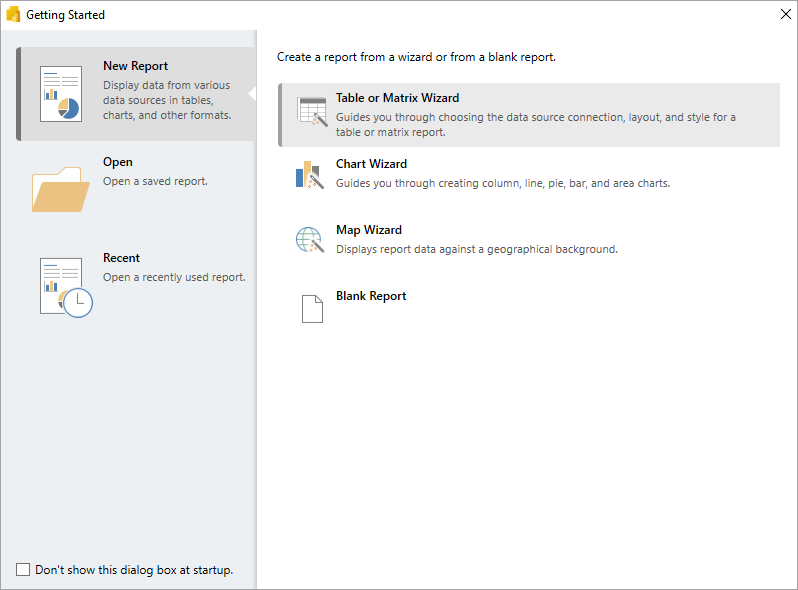Click the Chart Wizard bar chart icon
Image resolution: width=798 pixels, height=590 pixels.
[x=309, y=175]
